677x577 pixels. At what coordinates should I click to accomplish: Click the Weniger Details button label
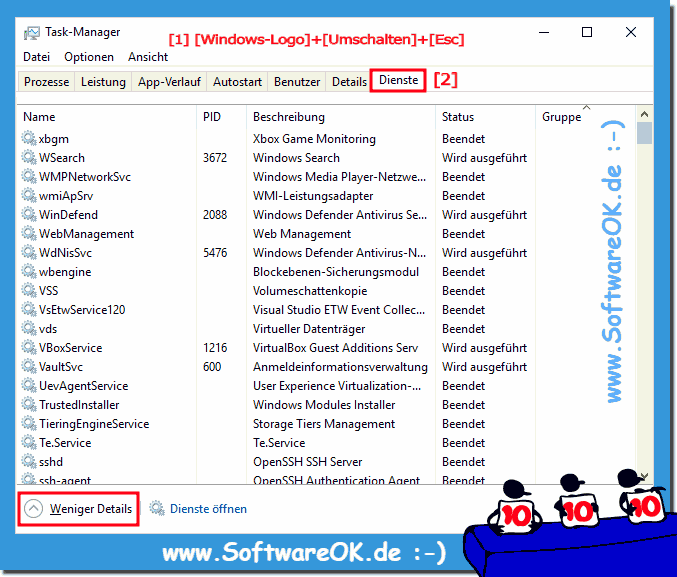point(91,509)
